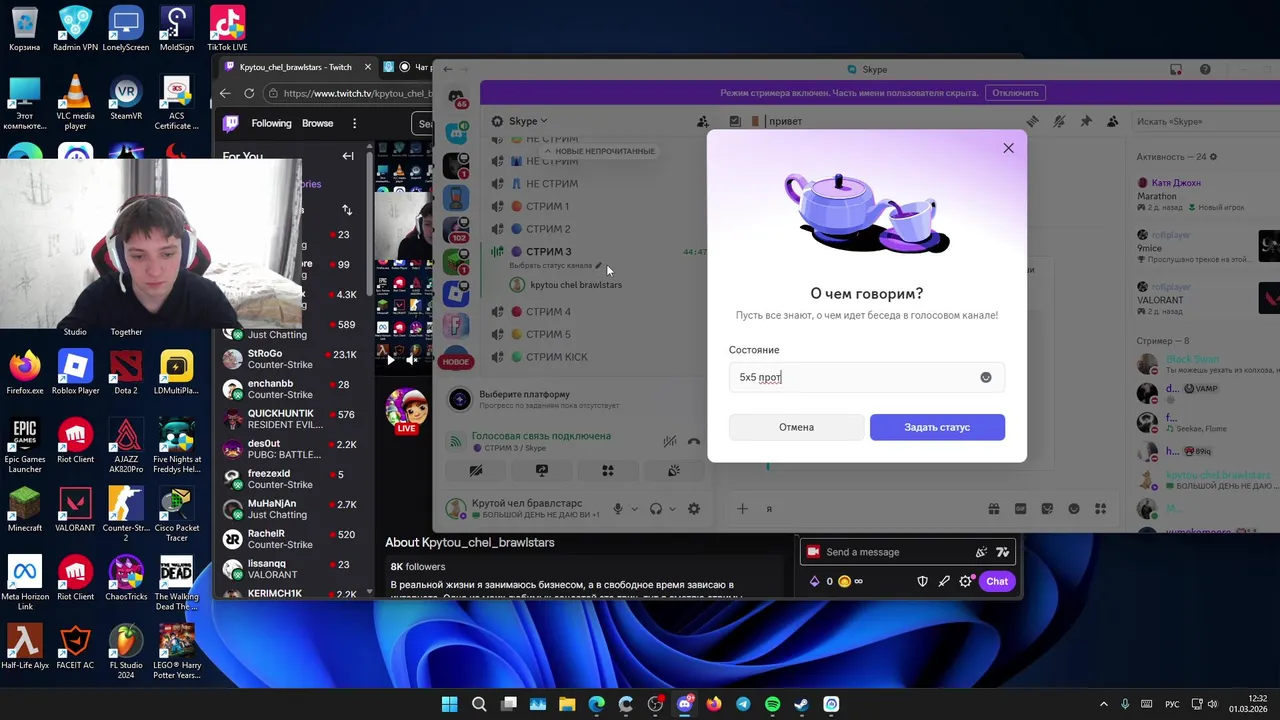Collapse the Twitch For You sidebar
This screenshot has width=1280, height=720.
348,156
